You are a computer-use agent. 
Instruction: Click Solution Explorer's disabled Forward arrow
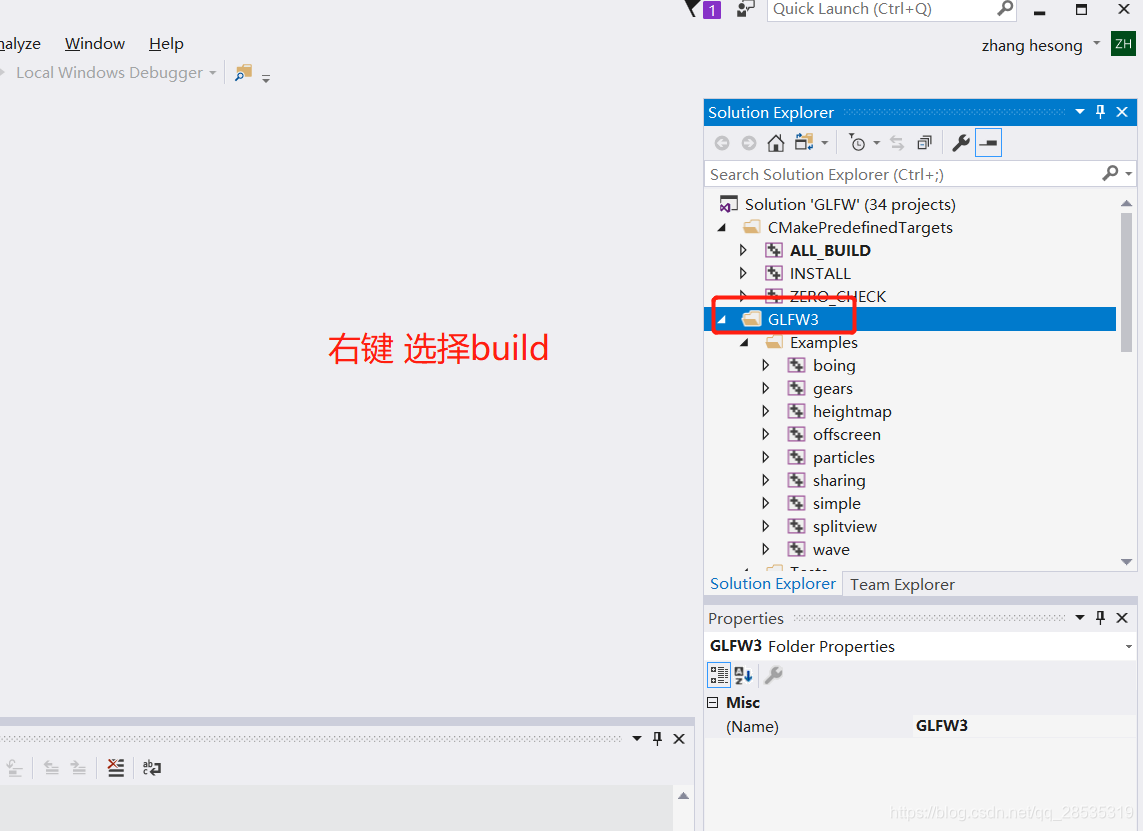749,143
